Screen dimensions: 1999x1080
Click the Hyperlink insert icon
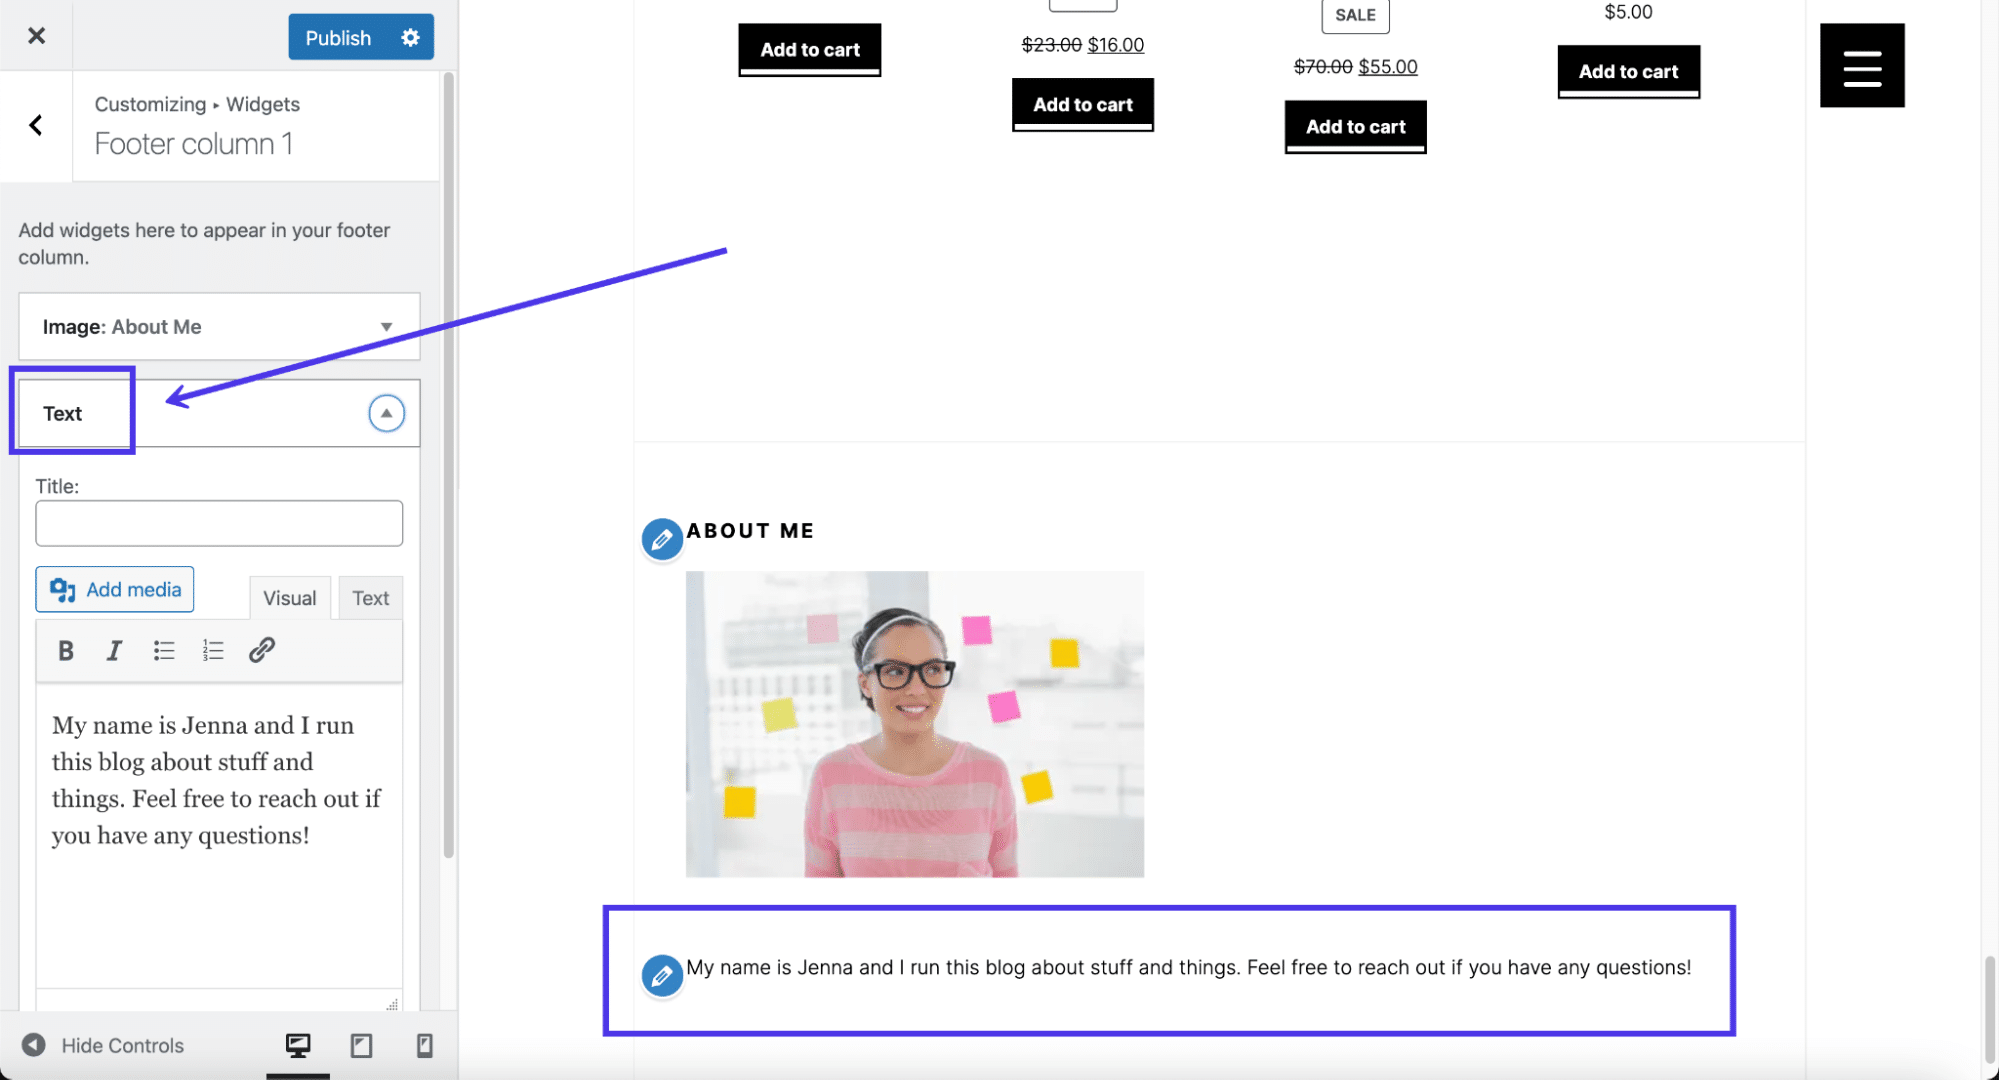click(x=261, y=649)
